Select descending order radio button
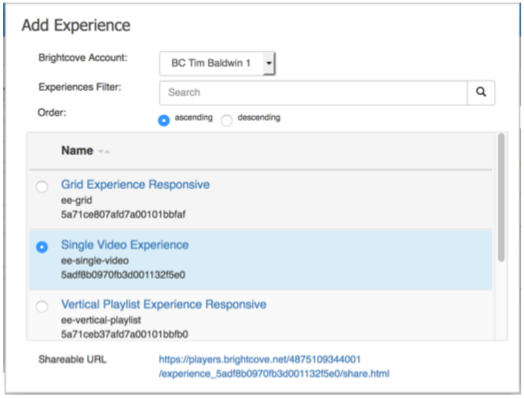Image resolution: width=524 pixels, height=398 pixels. [227, 120]
